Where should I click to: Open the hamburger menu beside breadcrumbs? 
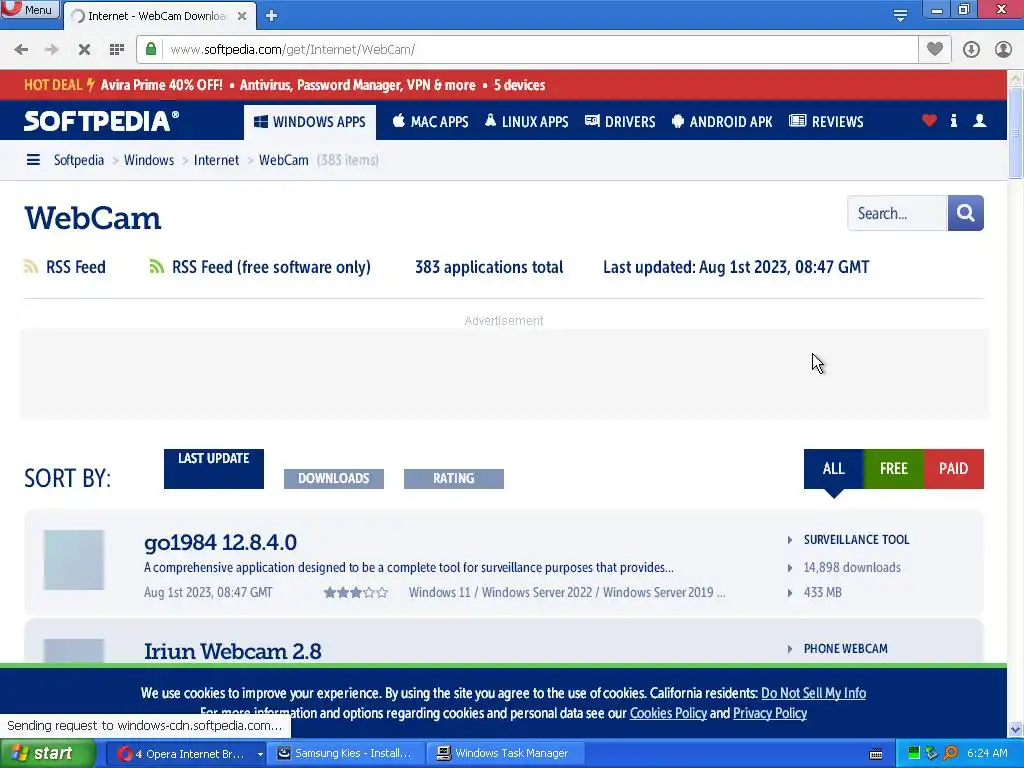pos(33,160)
